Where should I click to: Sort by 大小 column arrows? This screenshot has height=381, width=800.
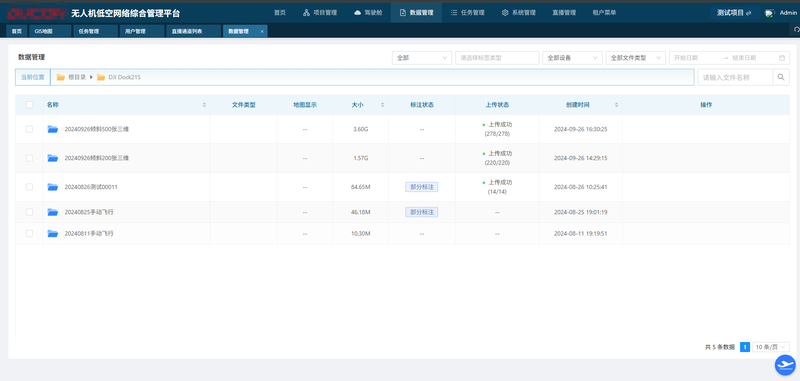[383, 105]
